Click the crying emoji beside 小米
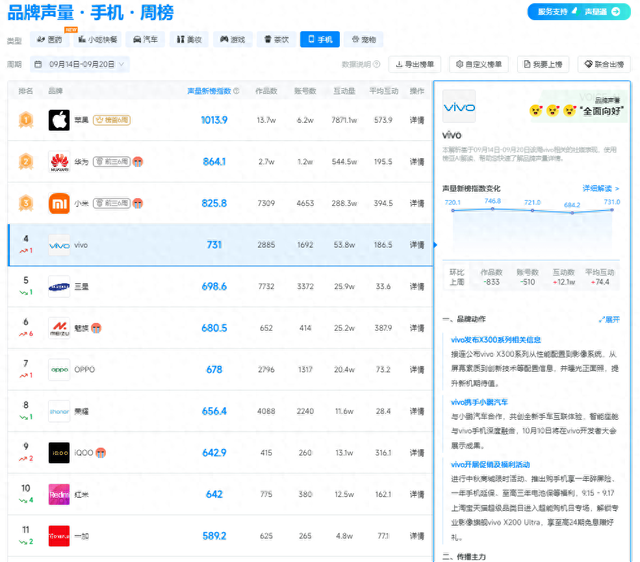Viewport: 640px width, 562px height. click(x=138, y=203)
